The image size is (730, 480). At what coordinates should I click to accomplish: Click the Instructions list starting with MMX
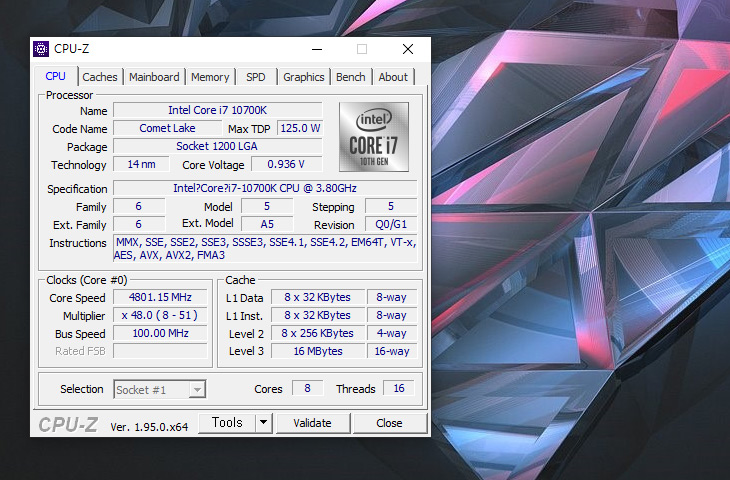[x=265, y=249]
